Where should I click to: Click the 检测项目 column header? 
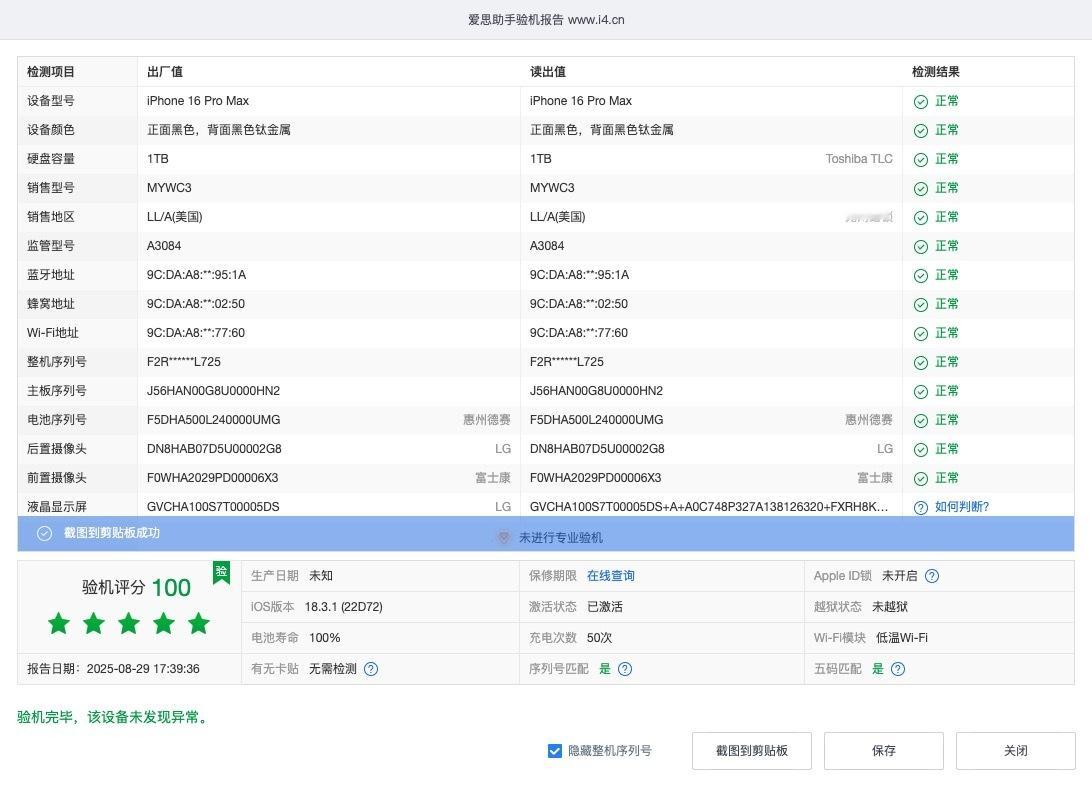point(51,72)
